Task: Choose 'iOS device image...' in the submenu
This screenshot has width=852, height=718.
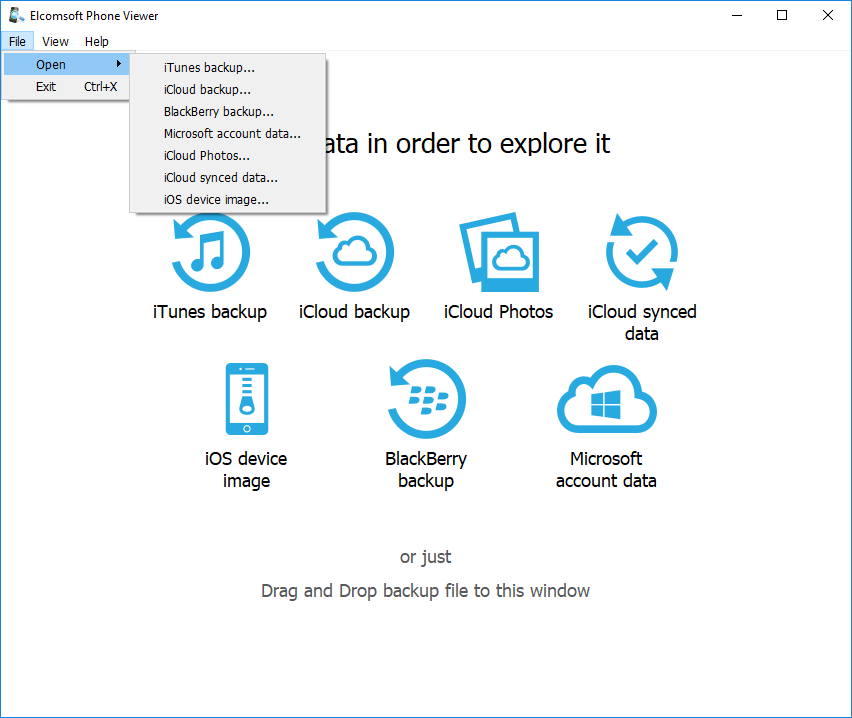Action: pos(228,199)
